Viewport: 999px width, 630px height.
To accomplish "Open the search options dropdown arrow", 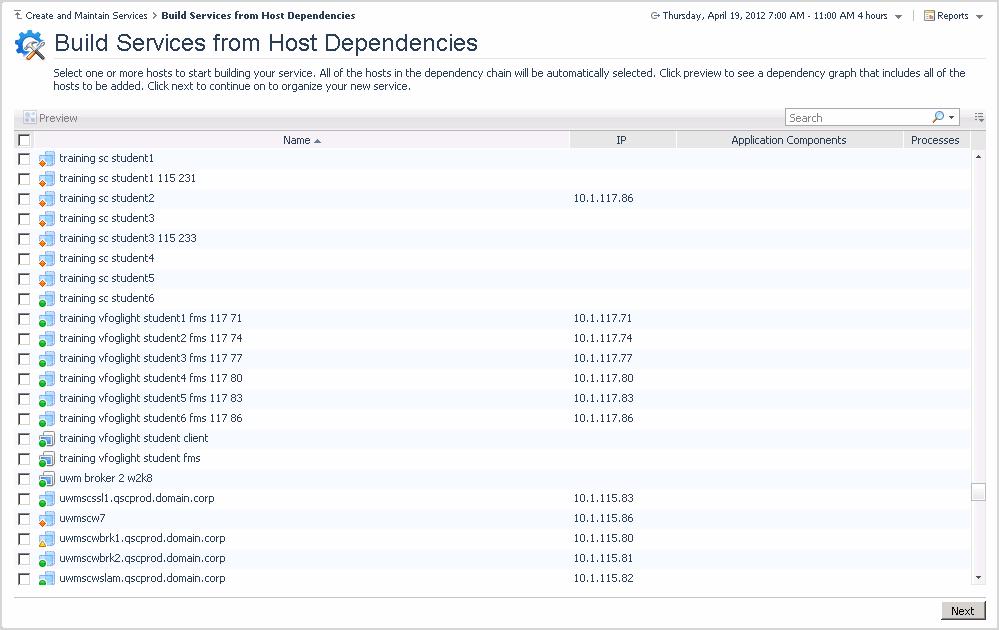I will click(952, 118).
